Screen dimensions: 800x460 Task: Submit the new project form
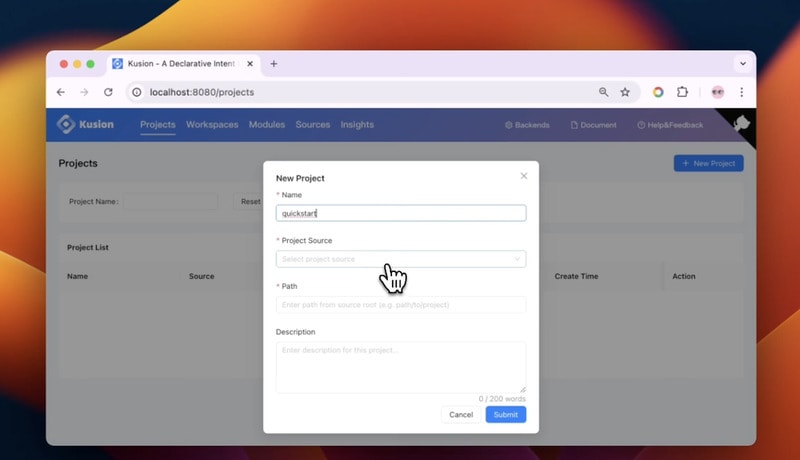(x=505, y=414)
